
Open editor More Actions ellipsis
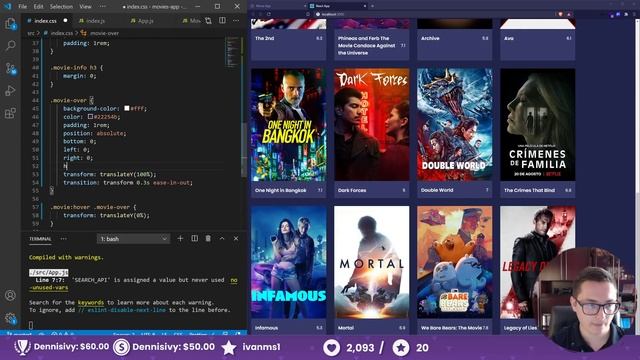236,20
